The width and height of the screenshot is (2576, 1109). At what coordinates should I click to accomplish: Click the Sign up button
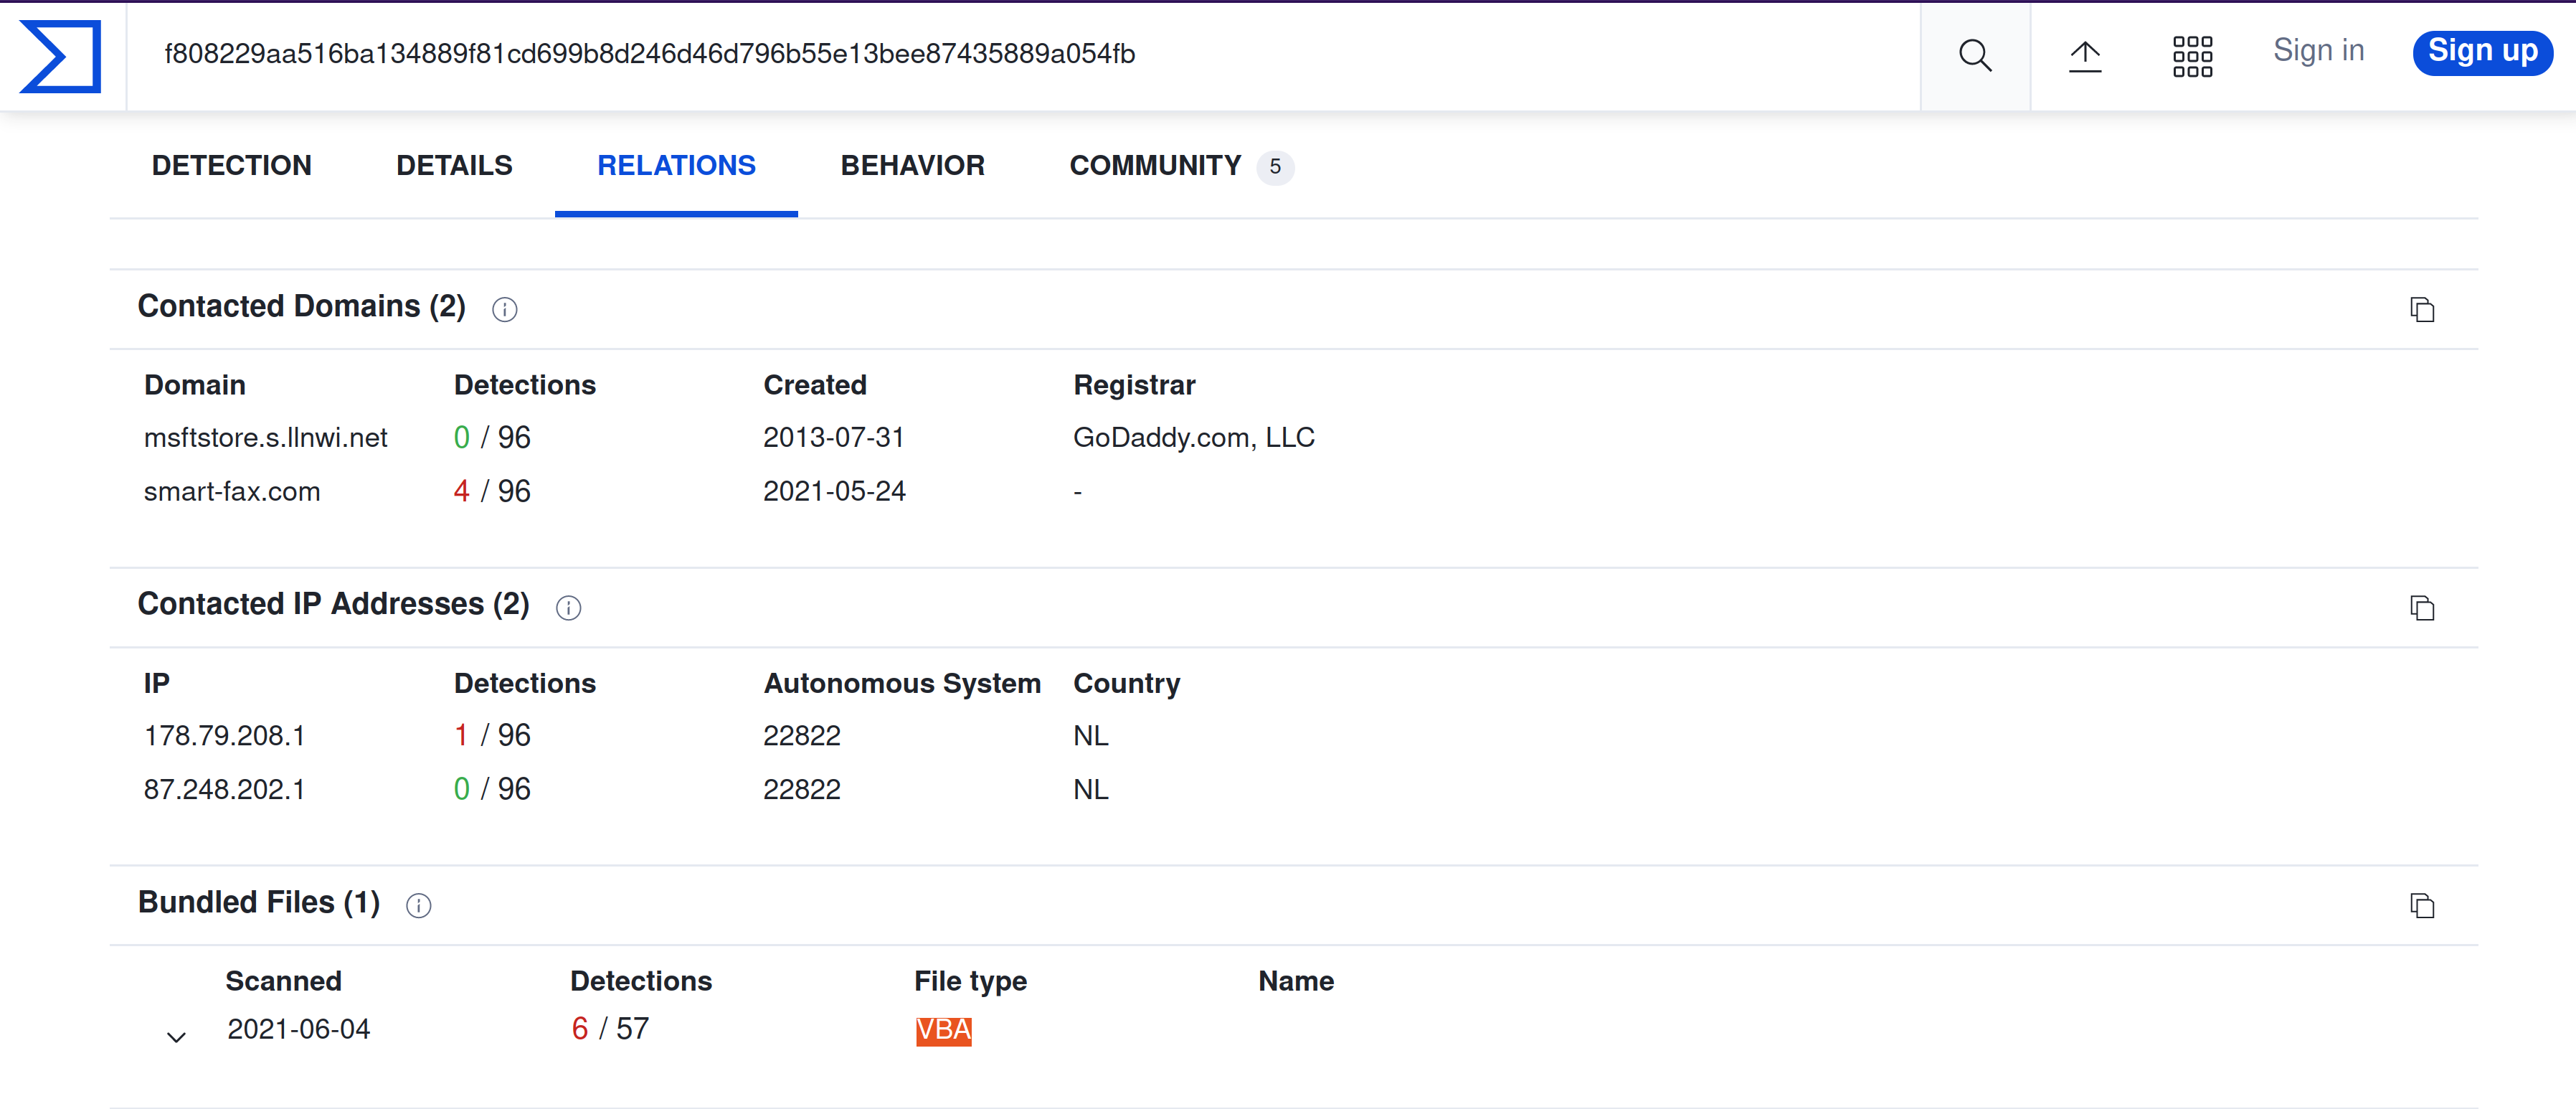click(x=2481, y=52)
